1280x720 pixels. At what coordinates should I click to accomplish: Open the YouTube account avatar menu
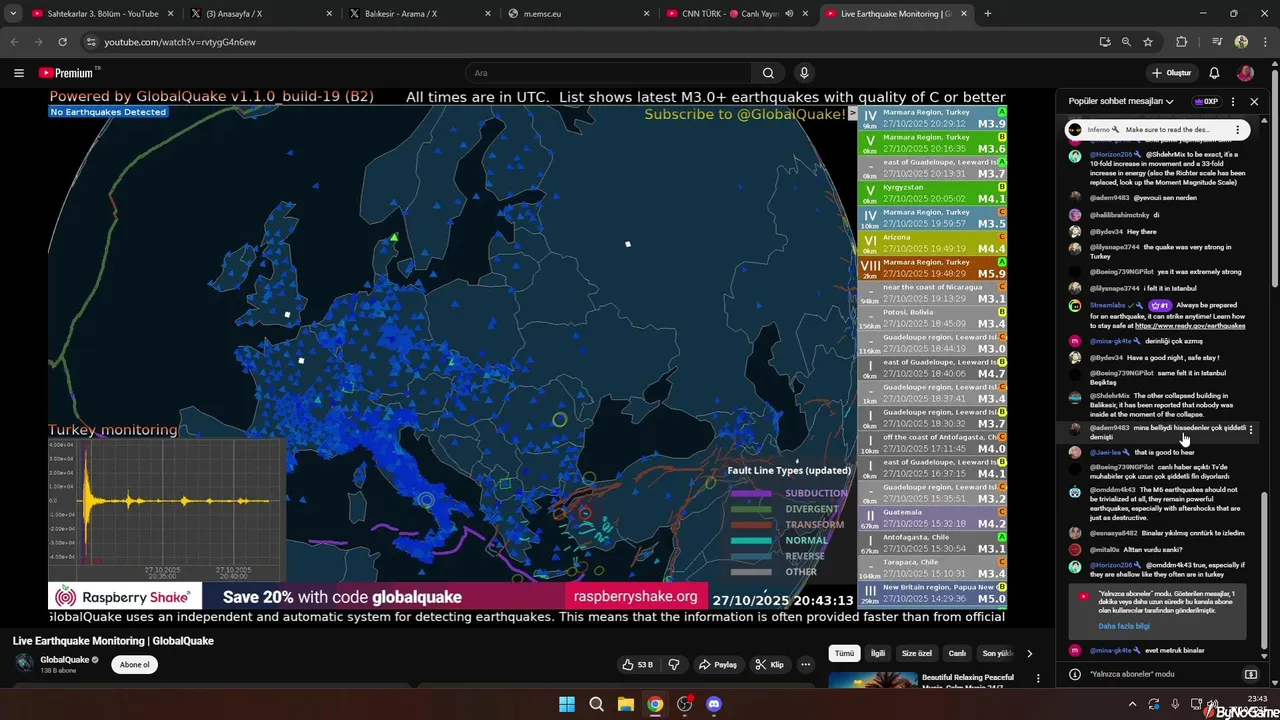click(x=1245, y=73)
